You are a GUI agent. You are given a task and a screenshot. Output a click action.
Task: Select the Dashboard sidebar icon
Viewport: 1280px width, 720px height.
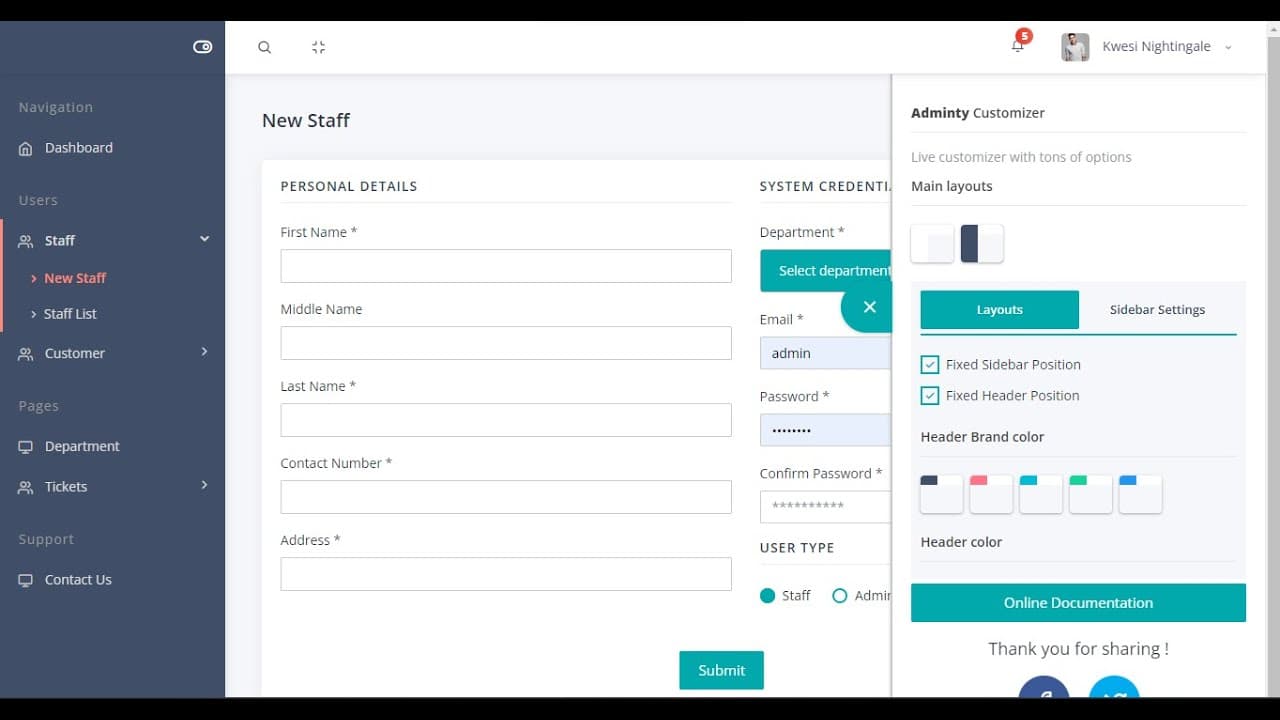(24, 147)
